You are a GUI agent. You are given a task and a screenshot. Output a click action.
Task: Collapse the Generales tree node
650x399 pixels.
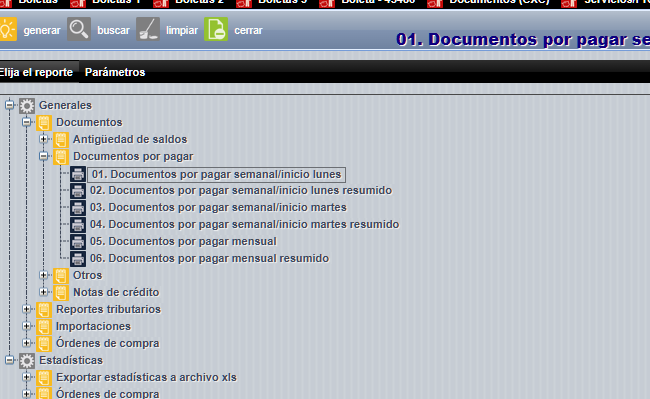point(10,105)
